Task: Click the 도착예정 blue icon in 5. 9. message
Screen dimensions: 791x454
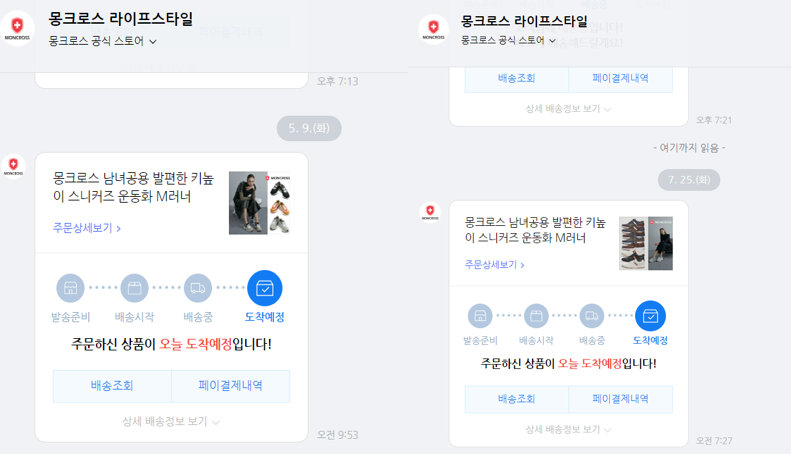Action: tap(265, 288)
